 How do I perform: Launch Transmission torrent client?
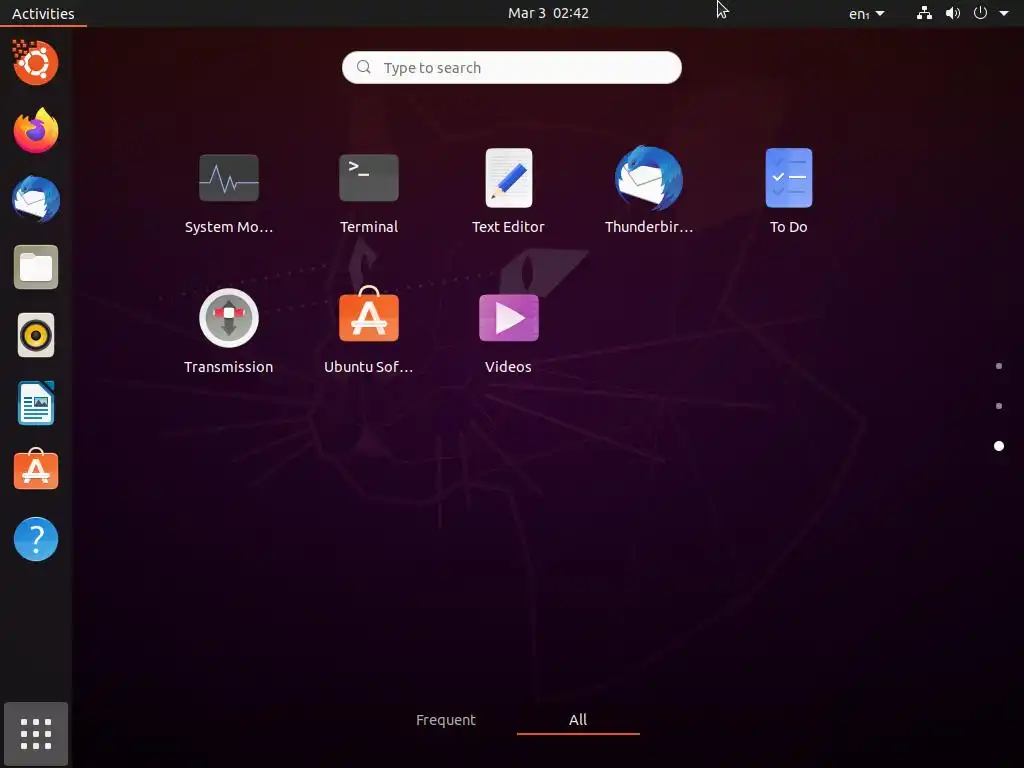pos(229,318)
